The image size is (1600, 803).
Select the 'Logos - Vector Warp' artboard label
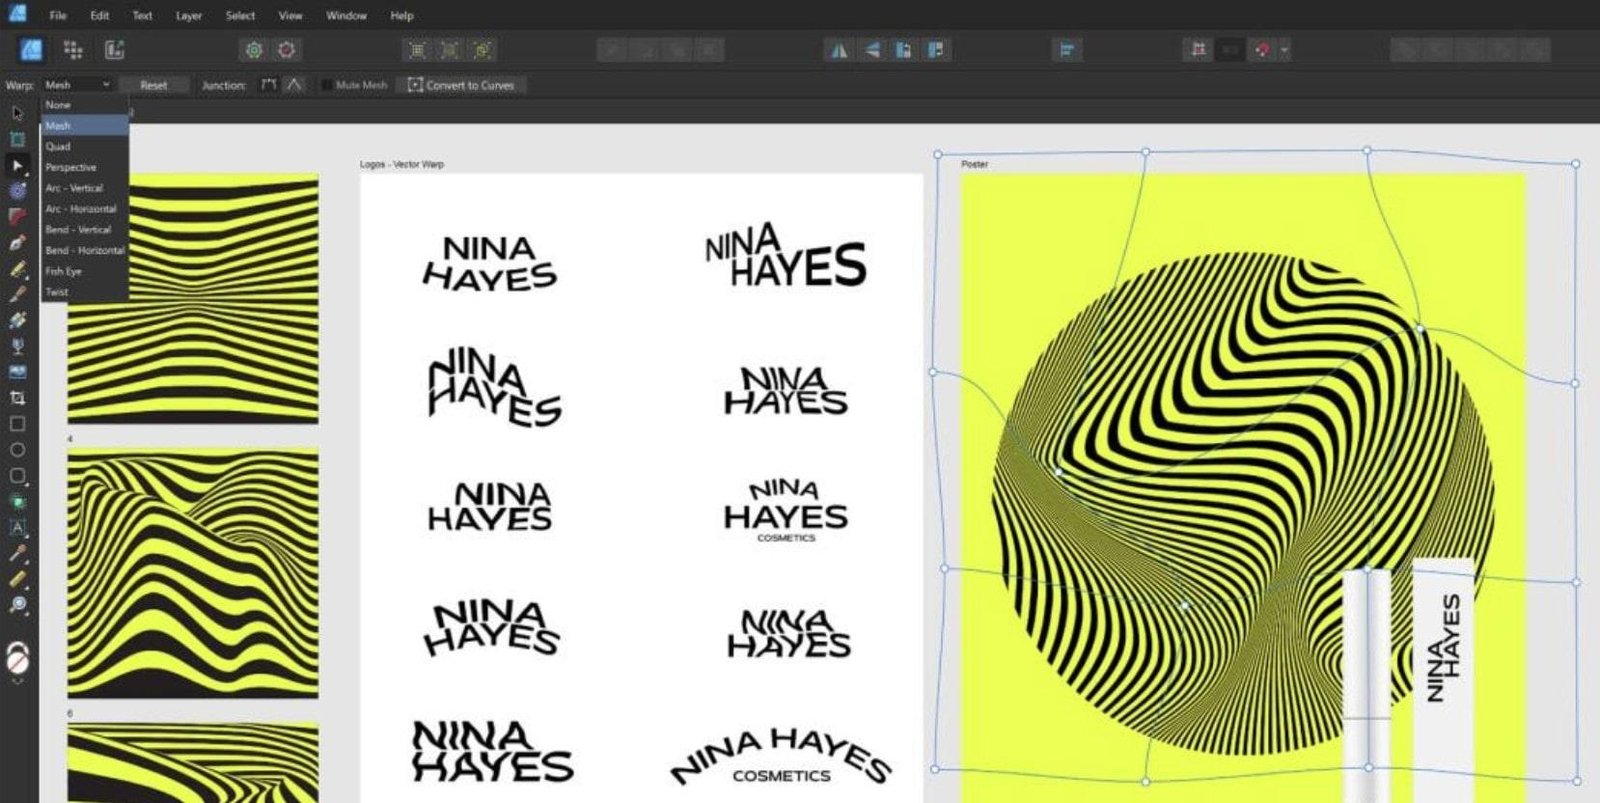point(402,164)
